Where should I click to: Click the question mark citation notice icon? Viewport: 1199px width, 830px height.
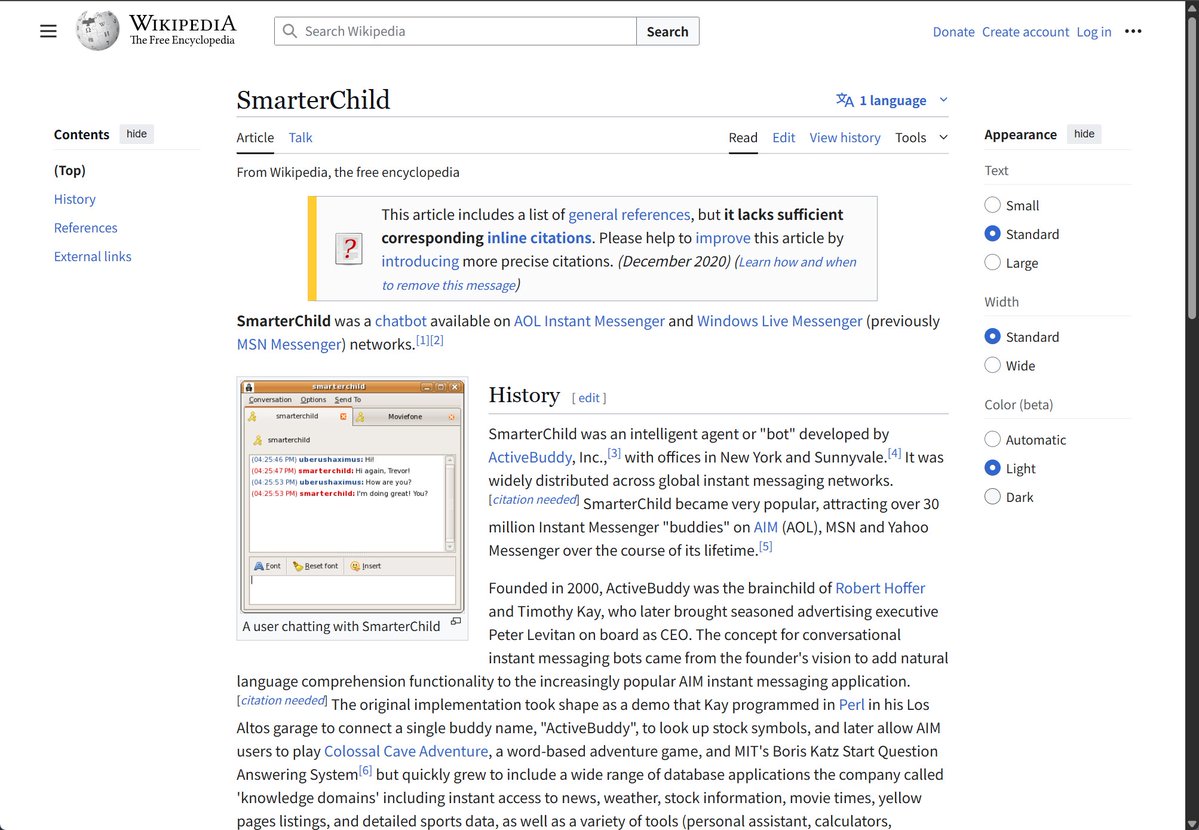(x=349, y=249)
